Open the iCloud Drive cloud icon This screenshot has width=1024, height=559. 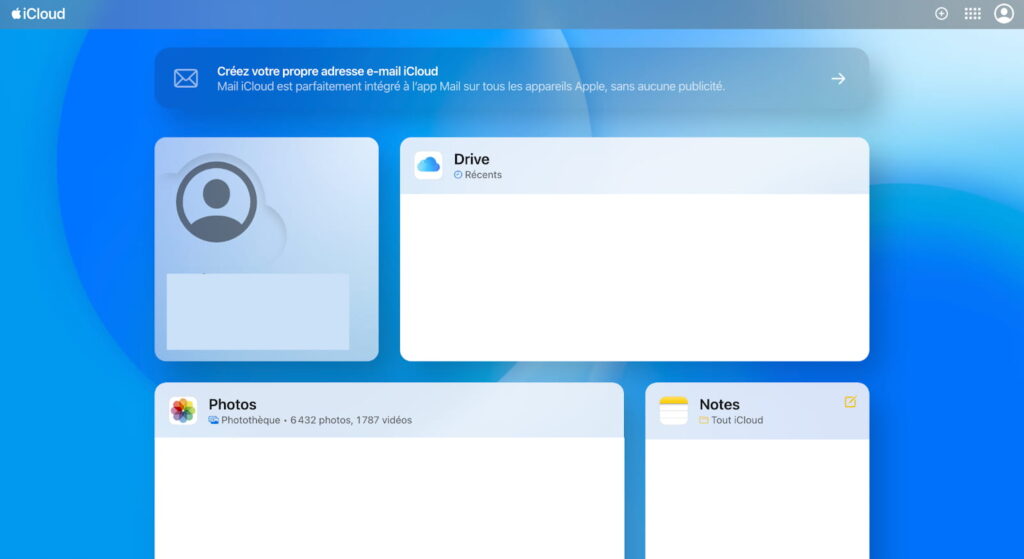click(428, 165)
